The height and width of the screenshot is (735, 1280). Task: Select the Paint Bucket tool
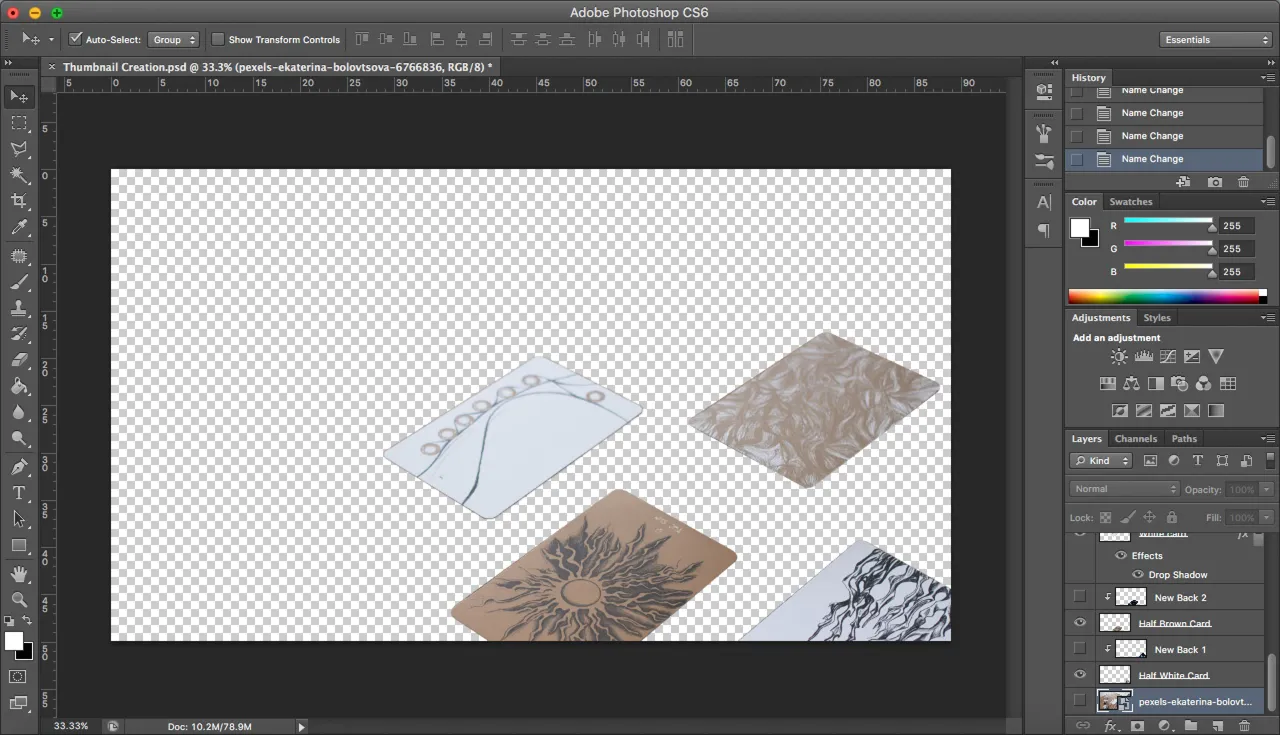tap(19, 386)
